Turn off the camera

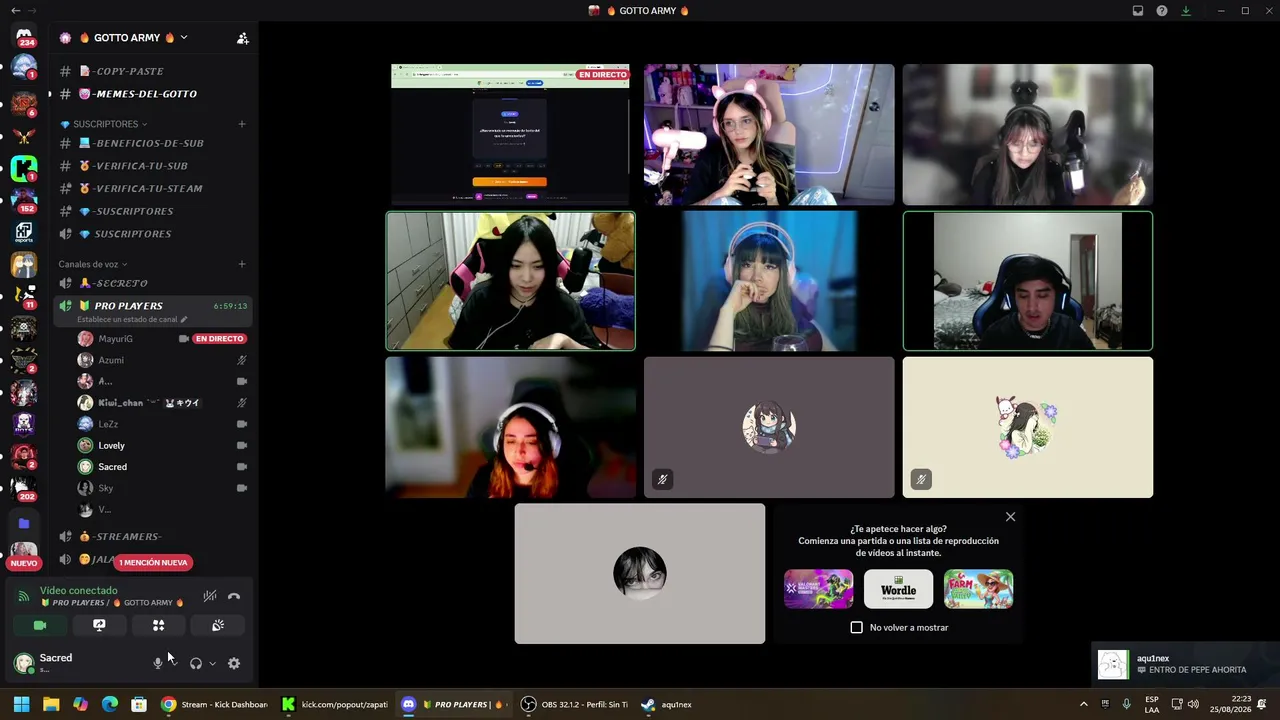point(40,625)
